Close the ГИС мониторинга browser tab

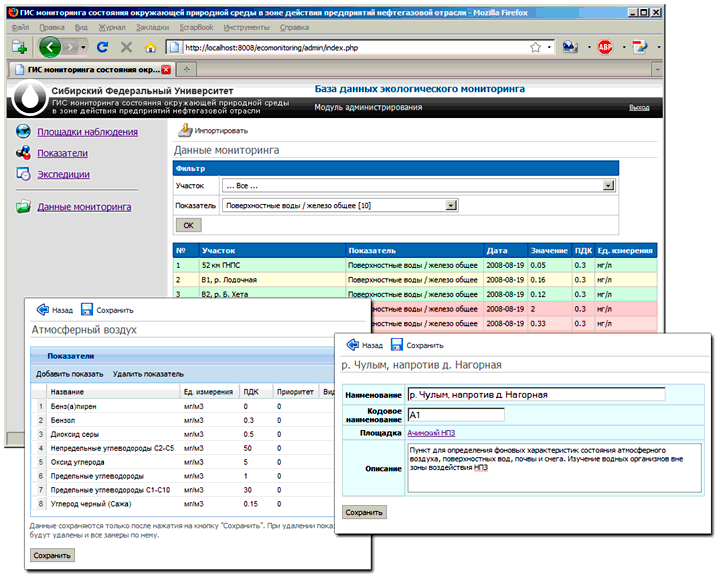point(166,71)
